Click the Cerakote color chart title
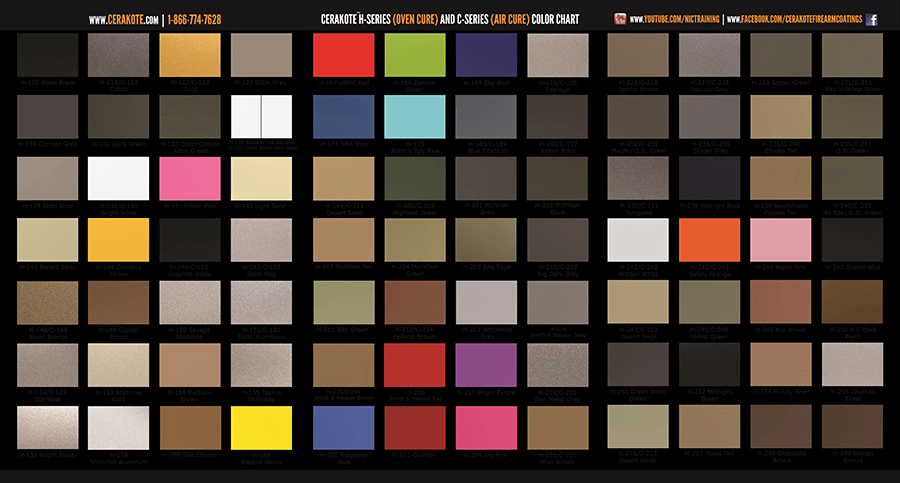The width and height of the screenshot is (900, 483). point(449,20)
